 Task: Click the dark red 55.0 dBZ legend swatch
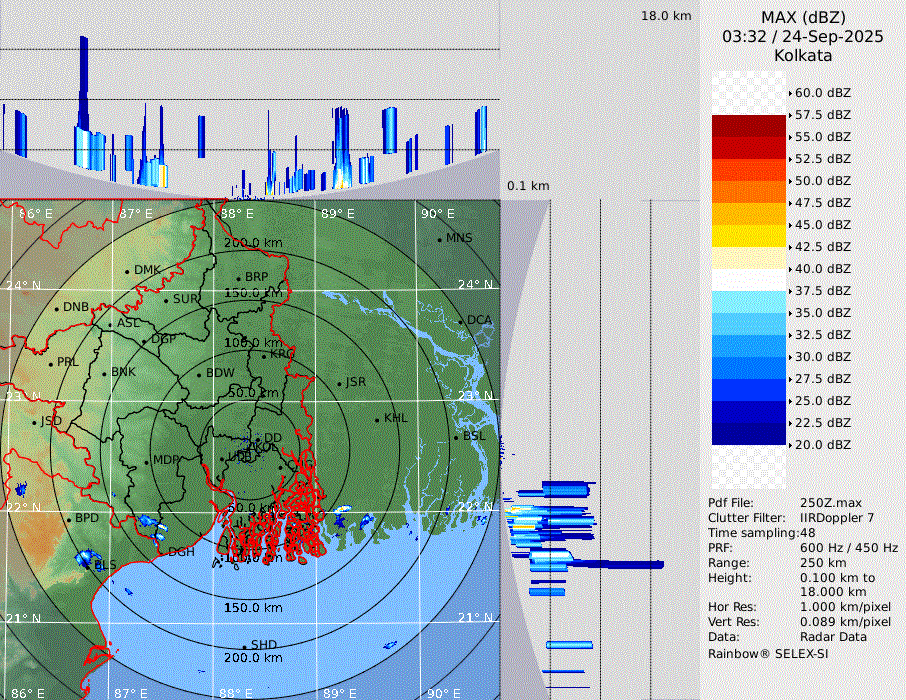click(x=749, y=126)
